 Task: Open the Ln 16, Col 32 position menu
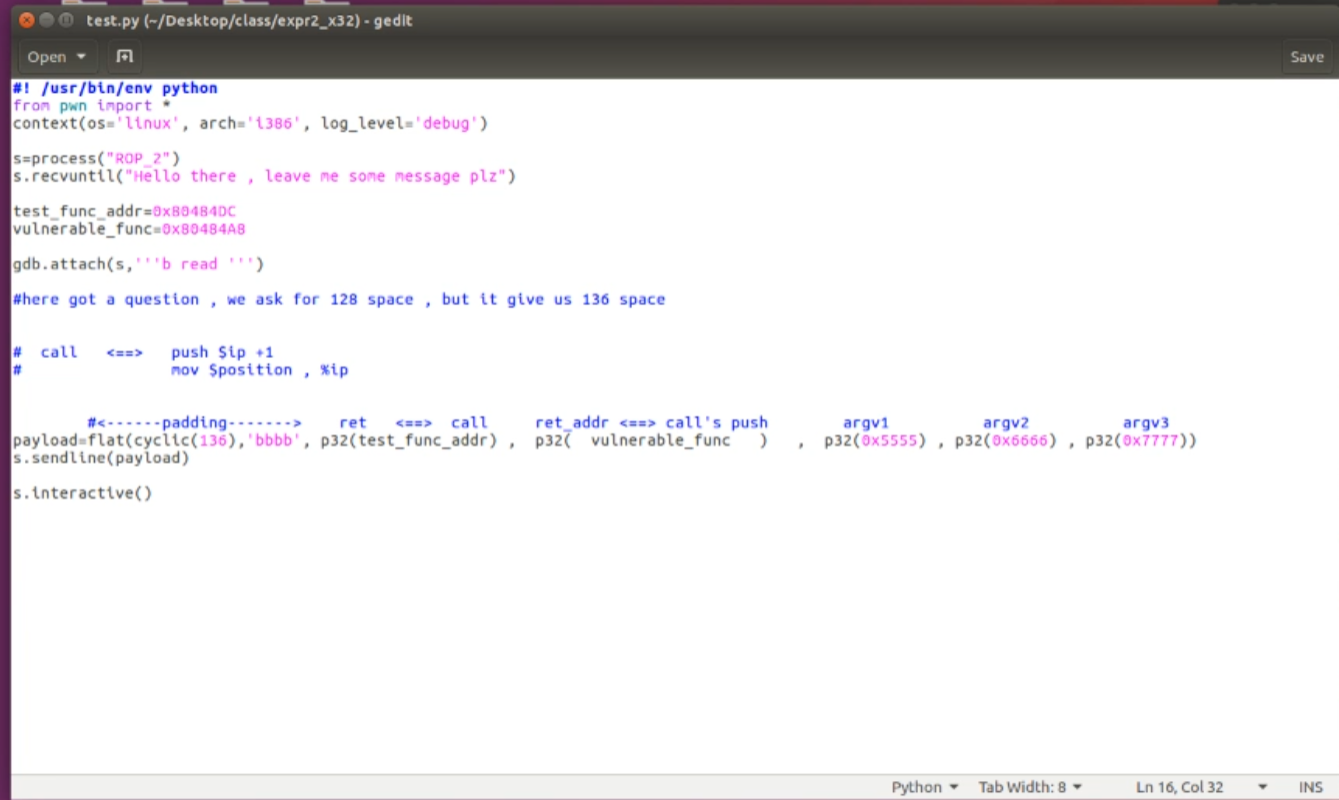(x=1201, y=787)
